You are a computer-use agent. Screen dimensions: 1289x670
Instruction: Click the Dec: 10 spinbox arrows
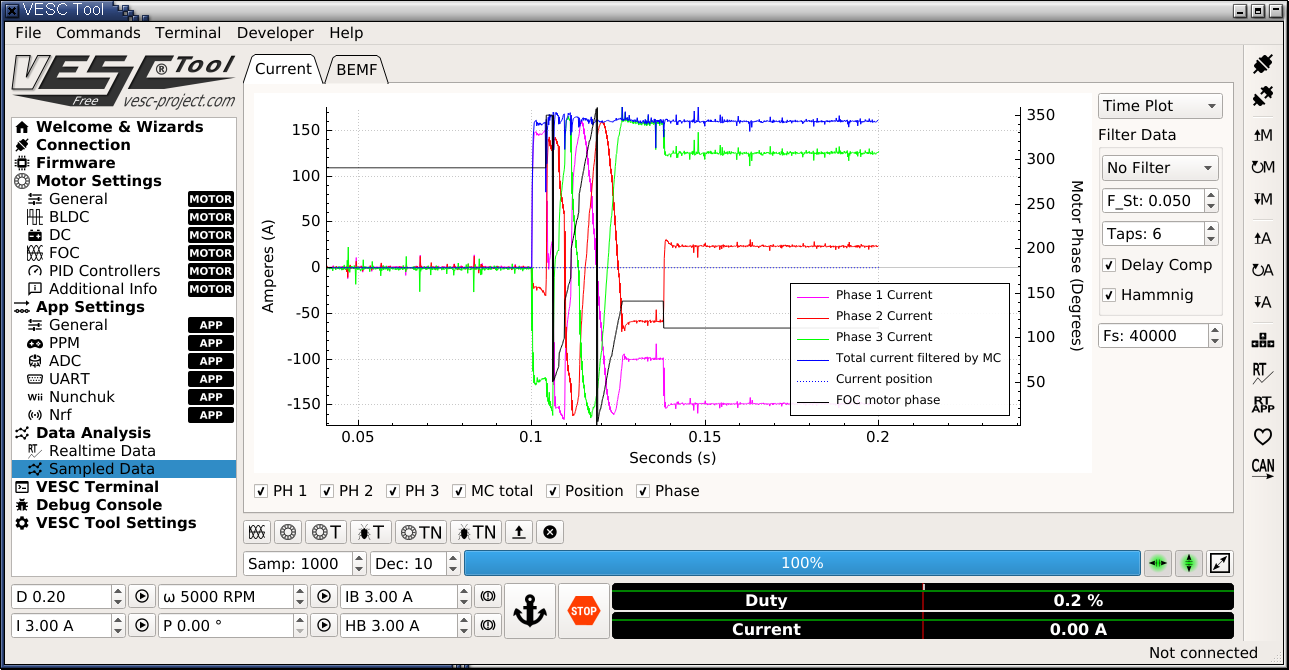coord(453,564)
